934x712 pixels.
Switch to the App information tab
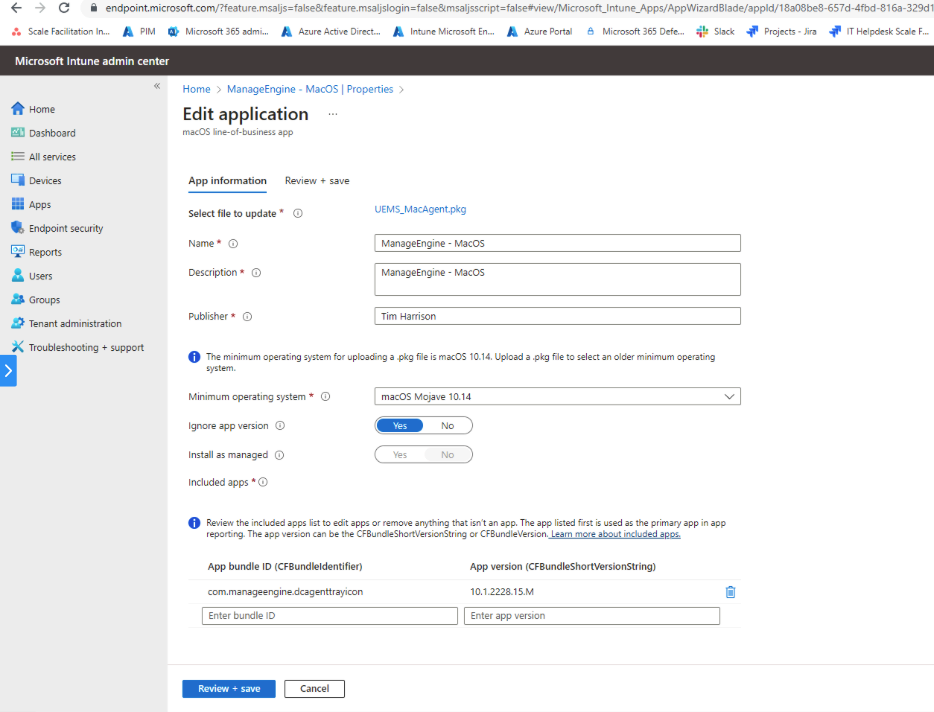[x=228, y=181]
